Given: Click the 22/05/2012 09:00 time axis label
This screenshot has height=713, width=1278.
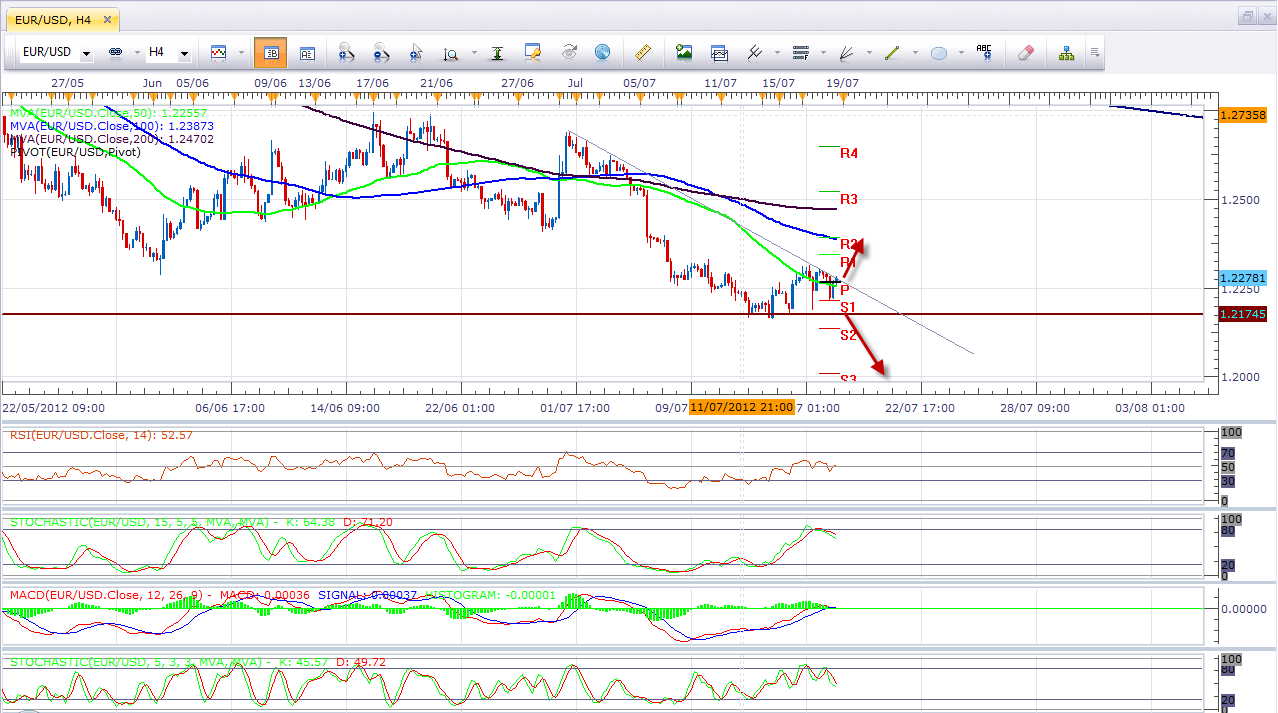Looking at the screenshot, I should click(54, 408).
